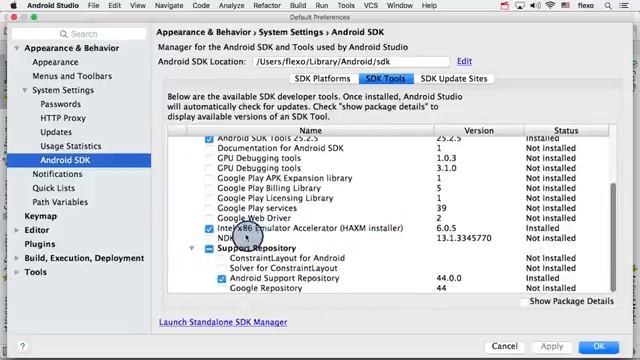Screen dimensions: 640x360
Task: Select Path Variables settings item
Action: click(x=60, y=202)
